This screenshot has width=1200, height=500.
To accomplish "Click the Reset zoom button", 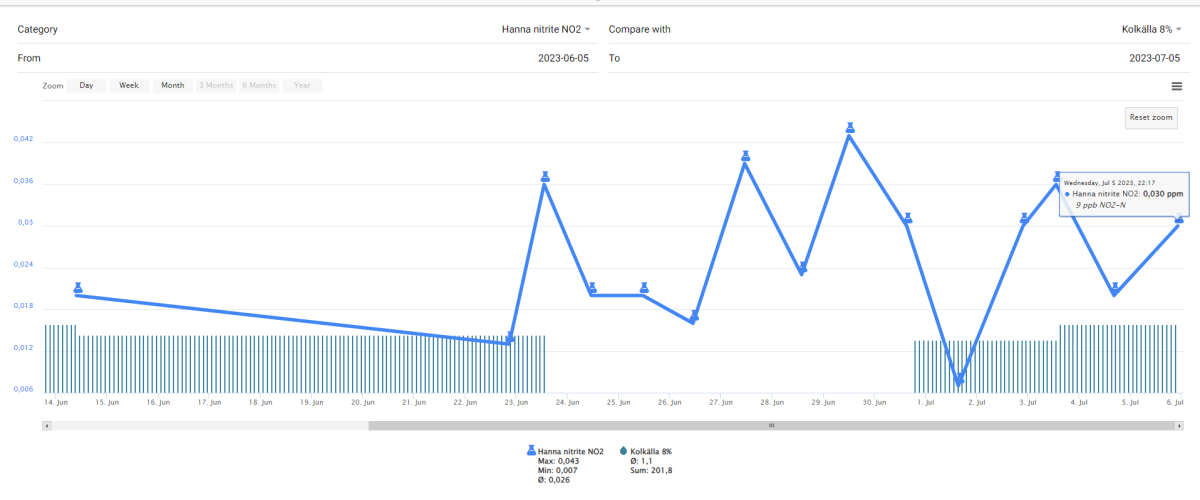I will (1151, 118).
